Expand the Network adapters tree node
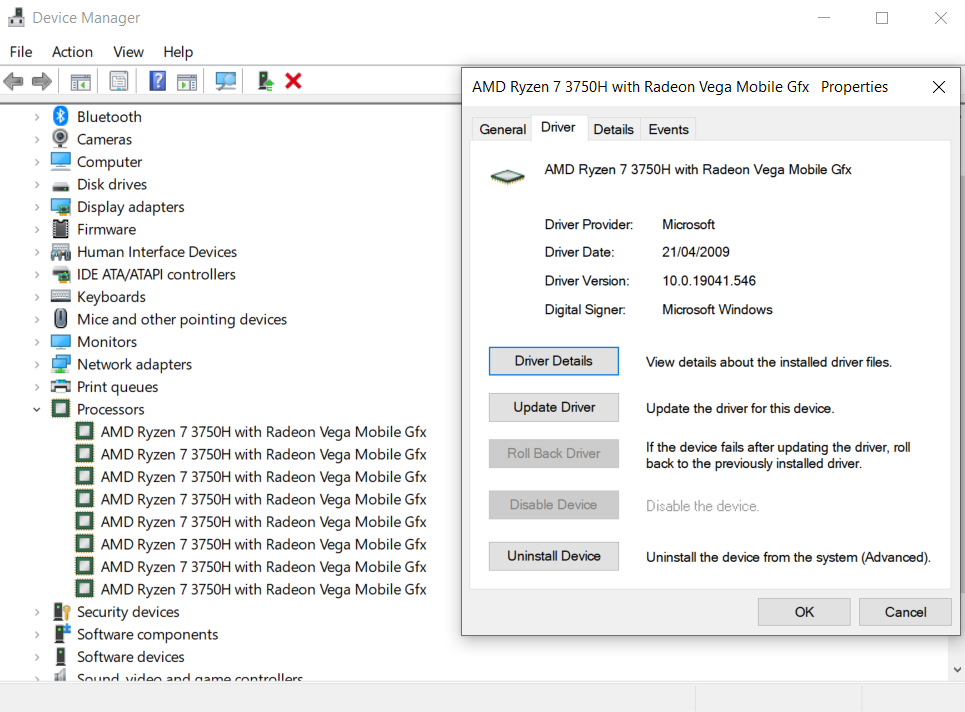965x712 pixels. [37, 364]
